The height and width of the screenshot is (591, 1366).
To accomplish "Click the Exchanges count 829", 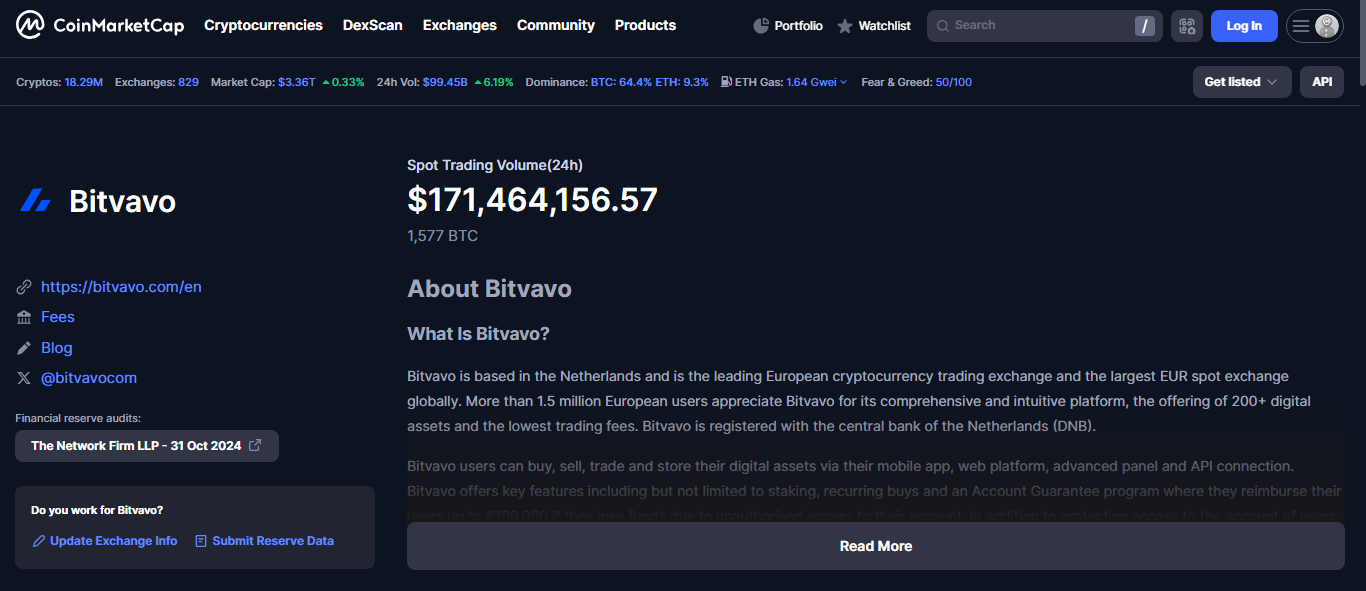I will click(x=188, y=82).
